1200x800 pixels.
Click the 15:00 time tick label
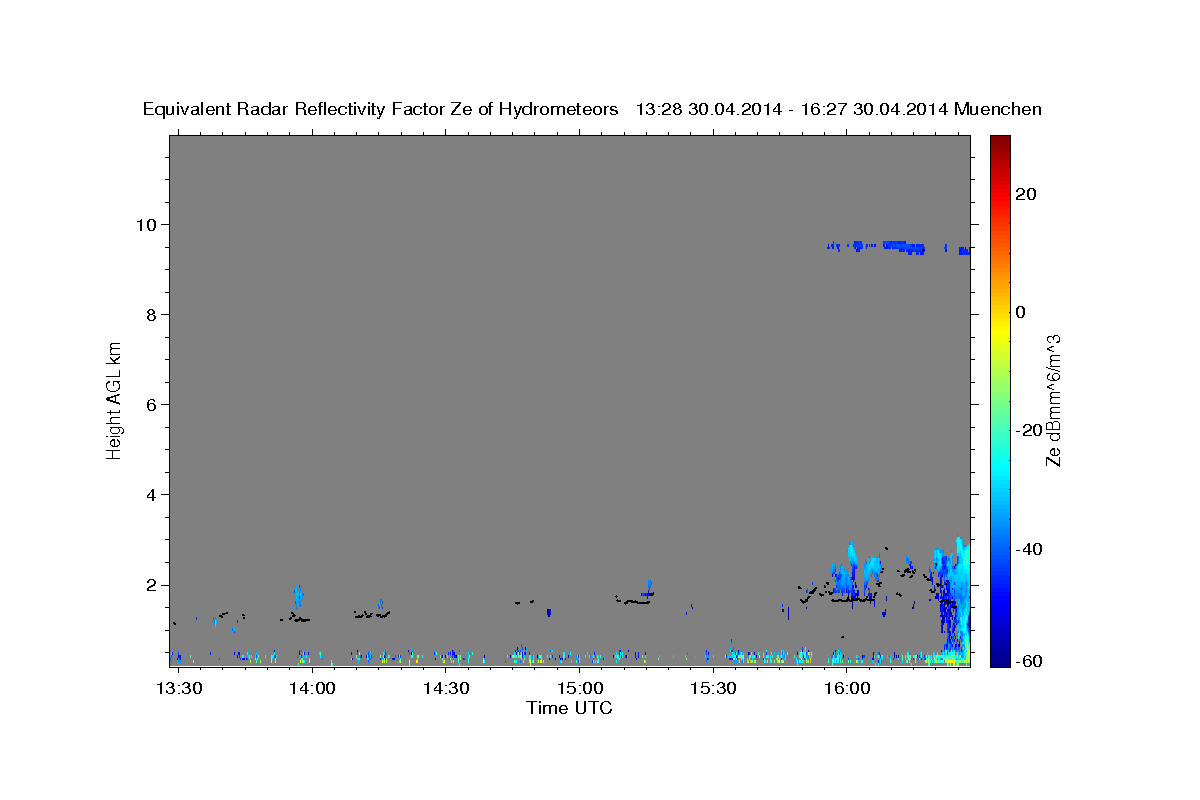tap(580, 688)
